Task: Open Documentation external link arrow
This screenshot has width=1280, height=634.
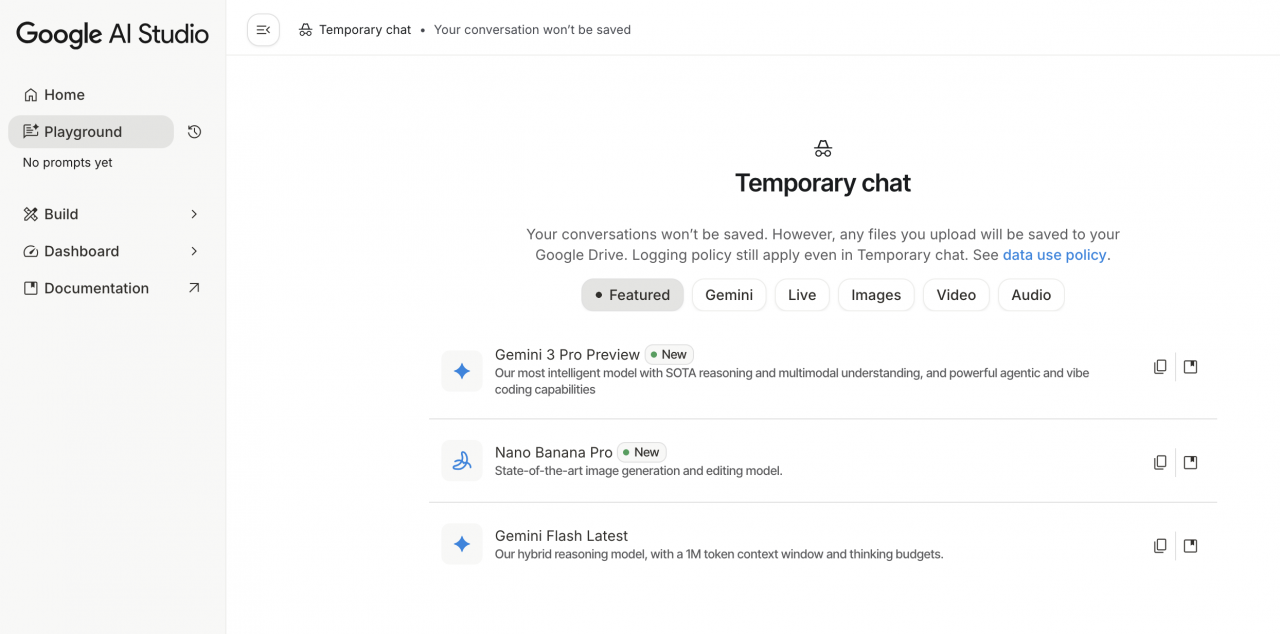Action: (x=194, y=288)
